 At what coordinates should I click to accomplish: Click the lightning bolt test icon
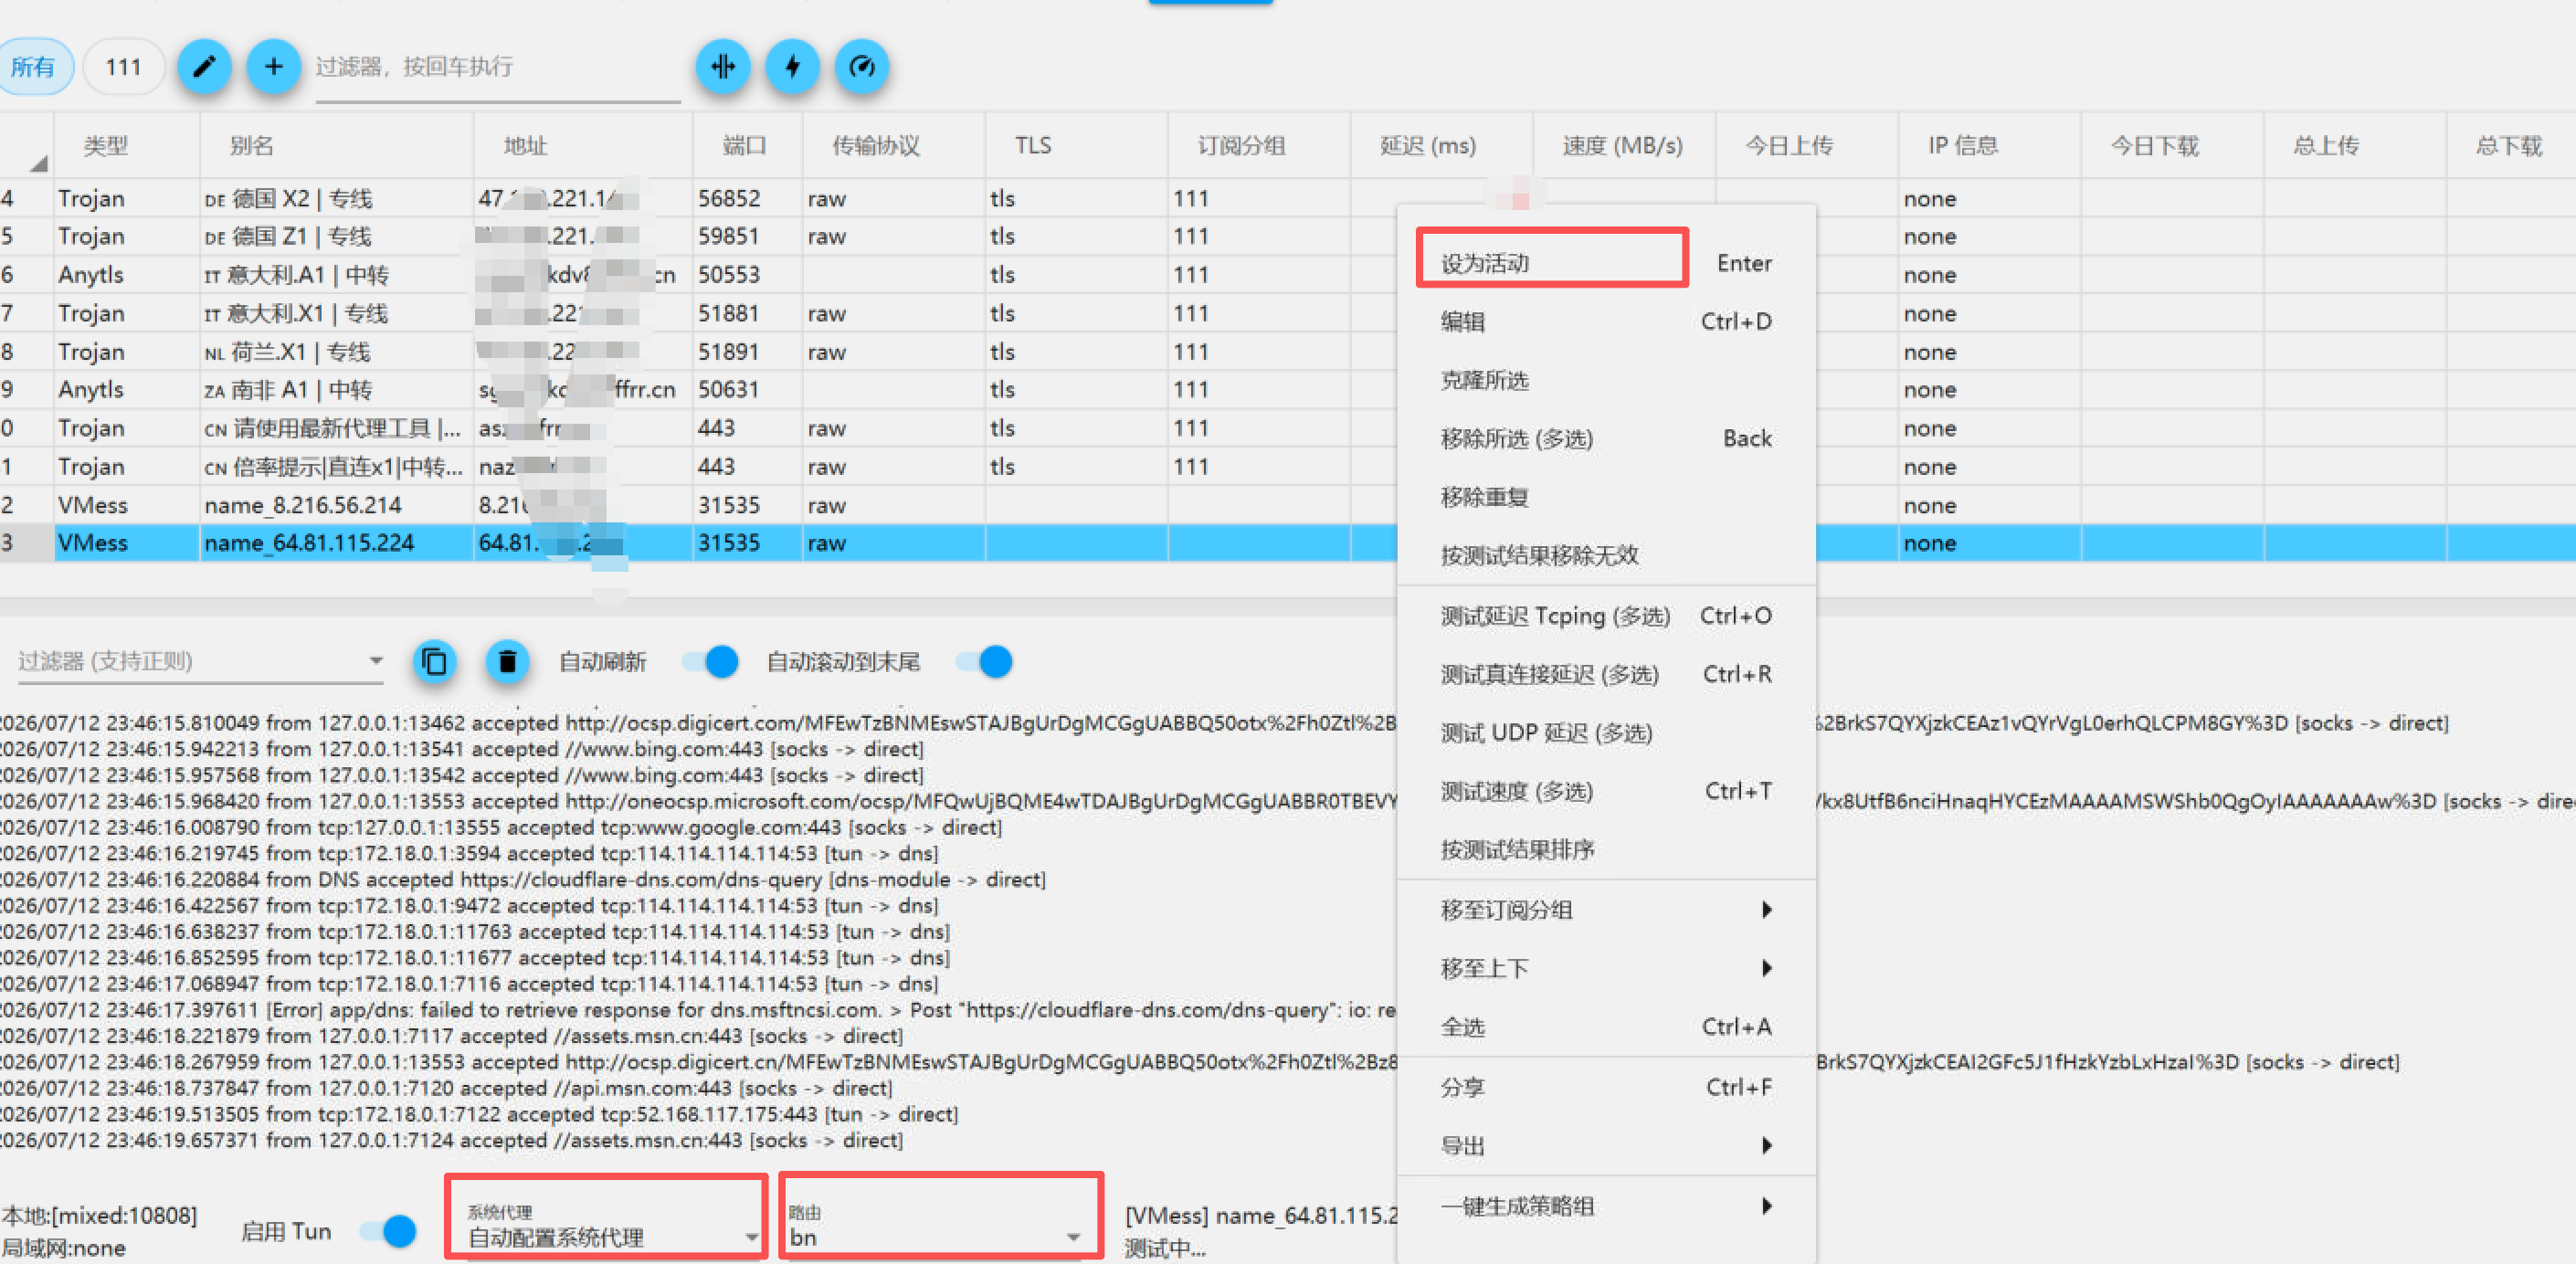click(x=793, y=67)
